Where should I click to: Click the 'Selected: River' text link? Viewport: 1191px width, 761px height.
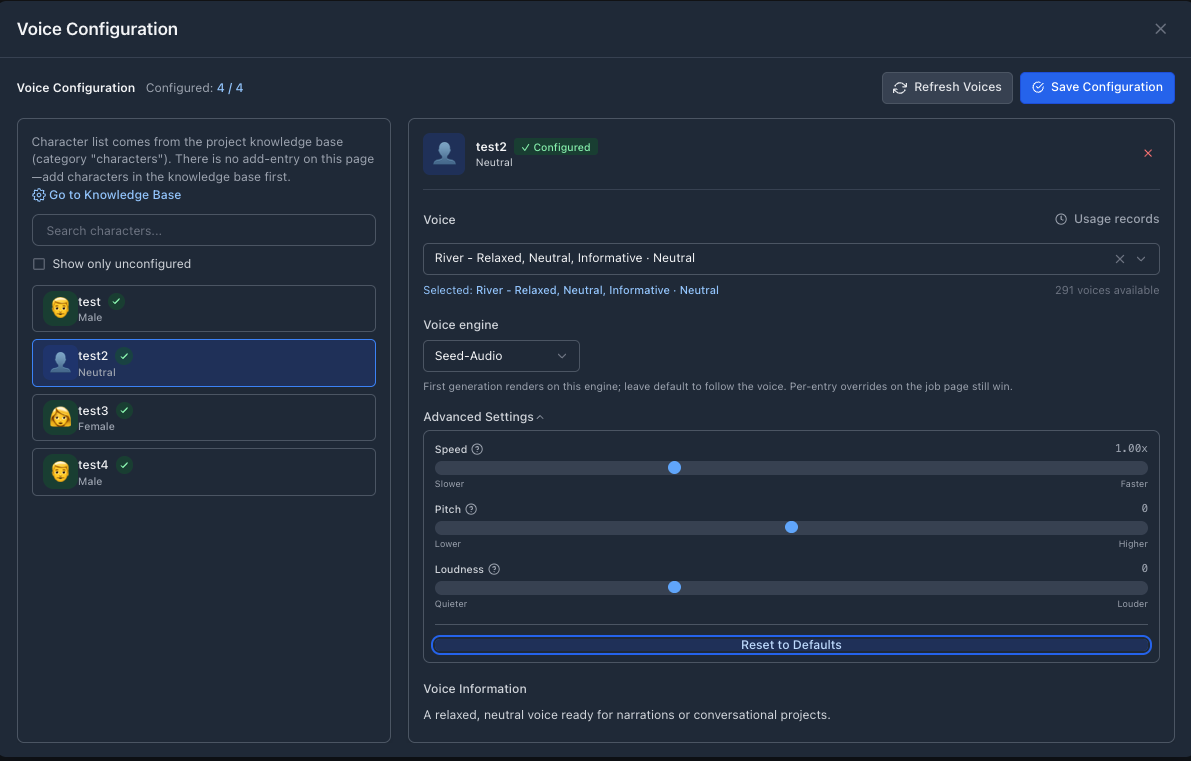570,290
